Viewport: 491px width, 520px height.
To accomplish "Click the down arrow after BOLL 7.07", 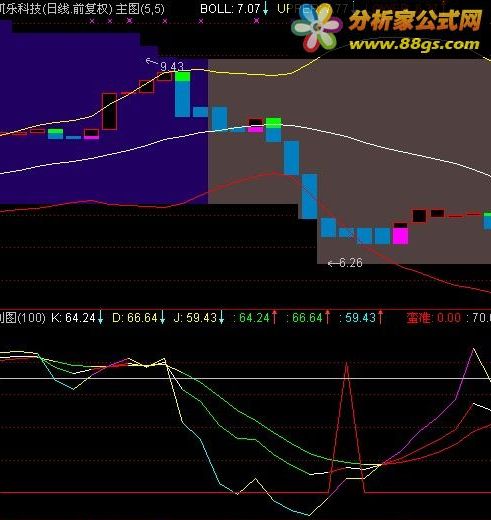I will pos(265,8).
